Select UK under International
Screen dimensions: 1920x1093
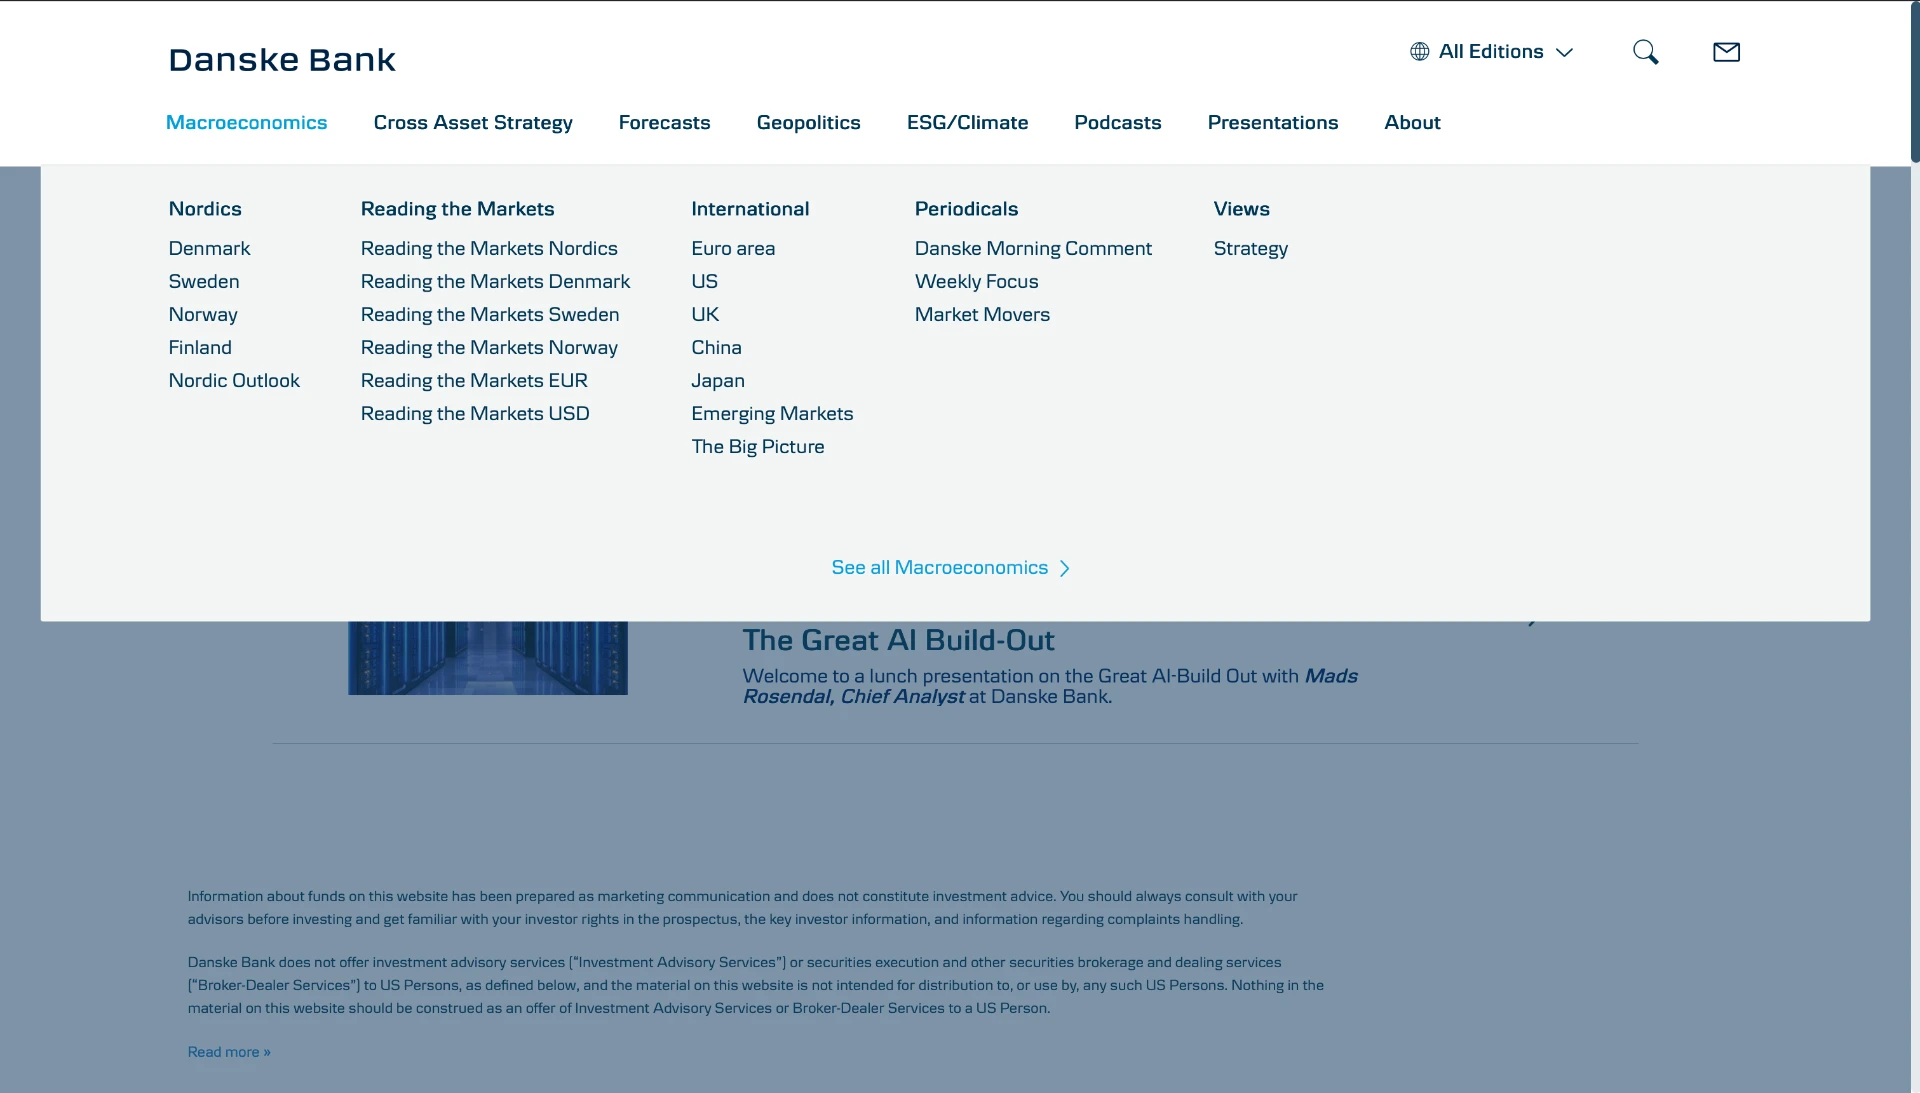point(705,314)
